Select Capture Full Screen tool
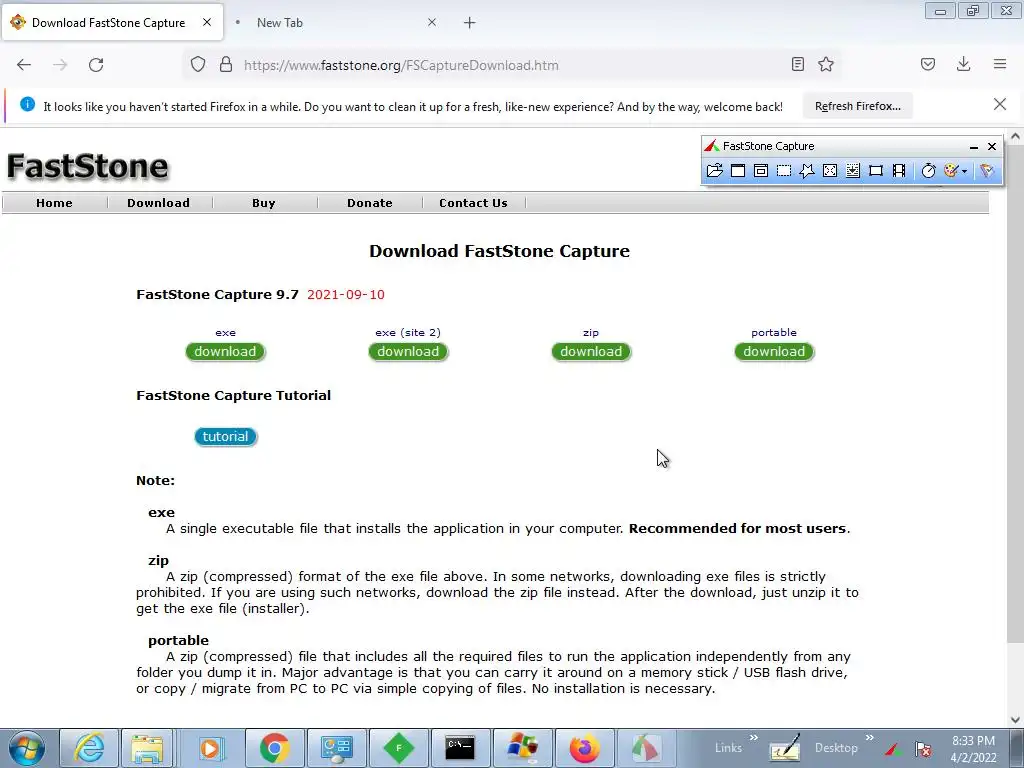 point(830,170)
